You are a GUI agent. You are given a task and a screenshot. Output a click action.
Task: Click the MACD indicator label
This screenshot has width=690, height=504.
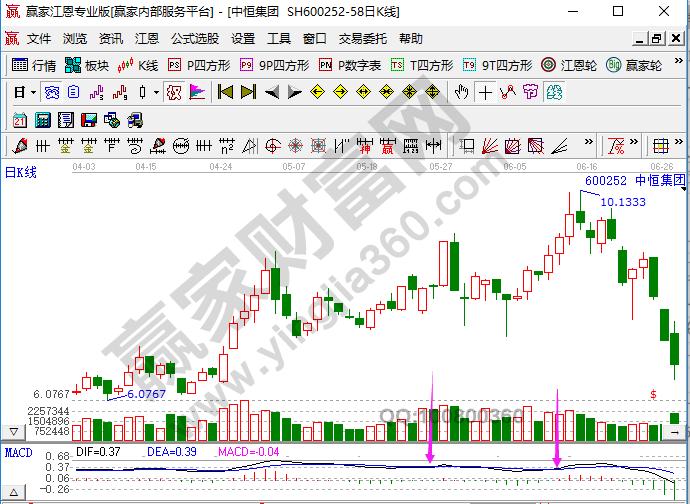pyautogui.click(x=18, y=453)
